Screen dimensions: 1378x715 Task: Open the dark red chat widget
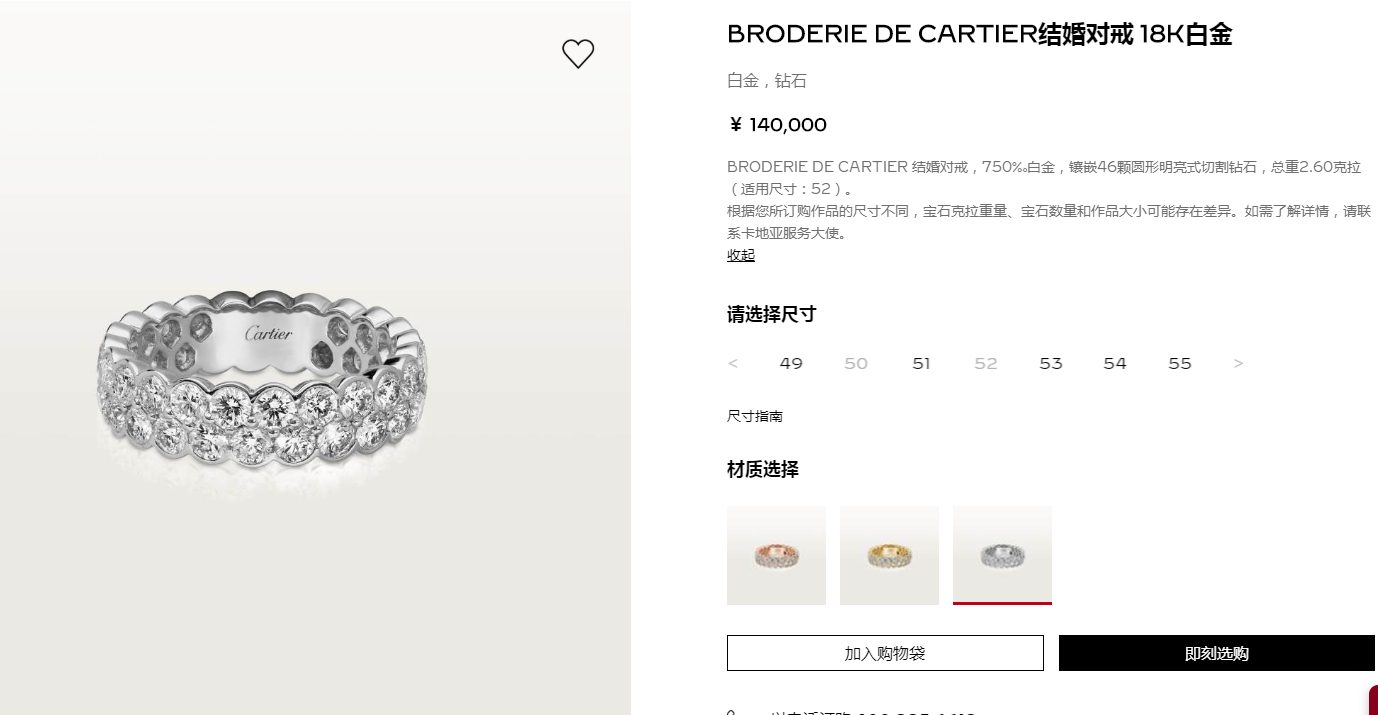[1373, 700]
